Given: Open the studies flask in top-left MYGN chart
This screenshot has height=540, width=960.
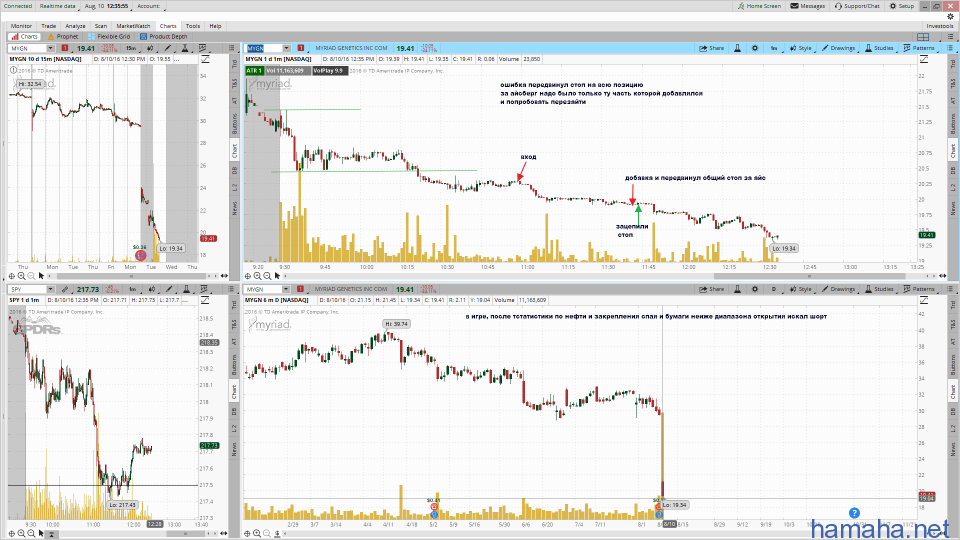Looking at the screenshot, I should click(x=186, y=48).
